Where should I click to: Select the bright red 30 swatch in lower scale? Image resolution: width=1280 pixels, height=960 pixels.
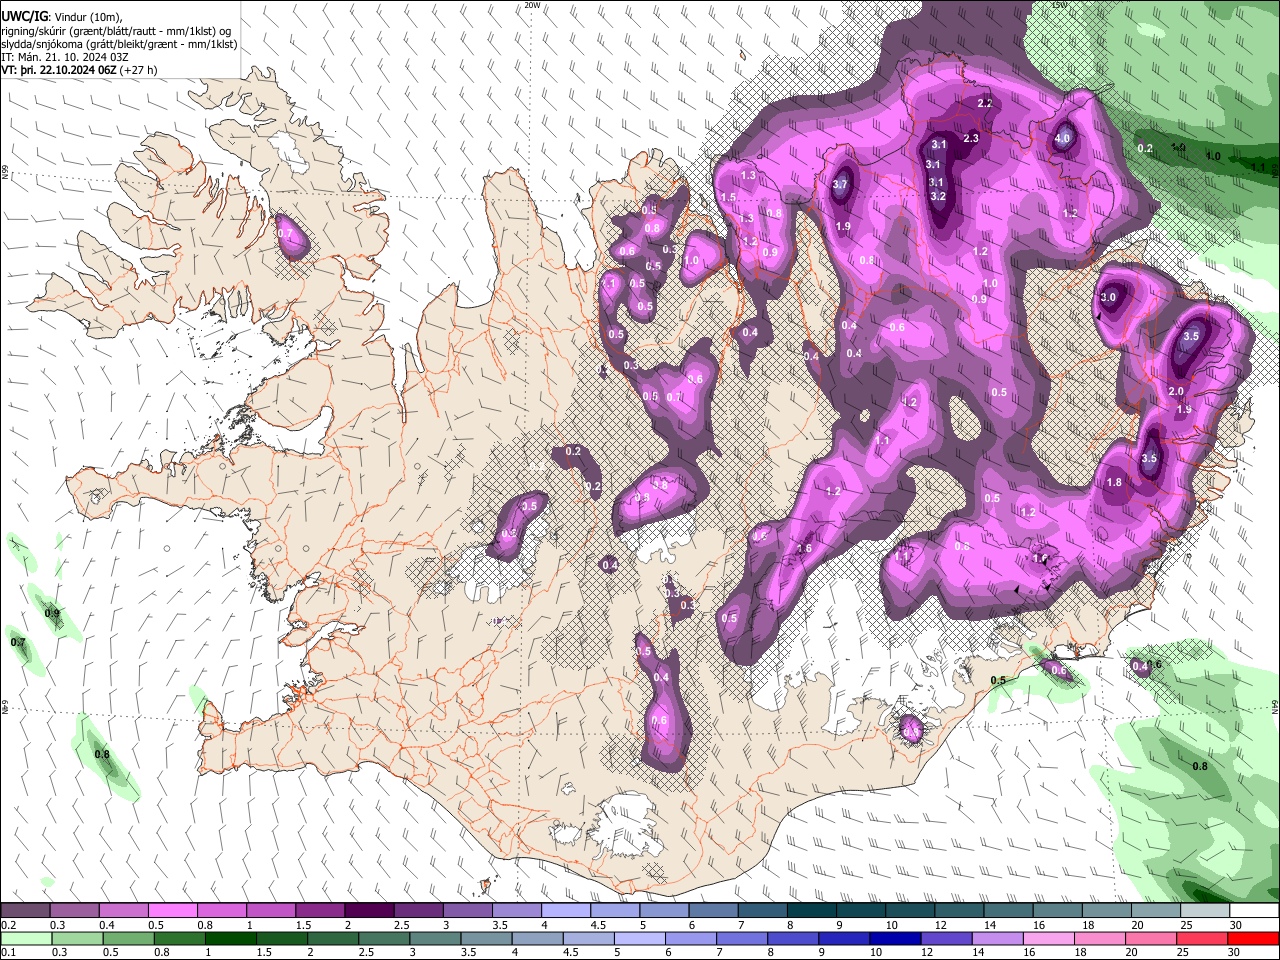click(1253, 938)
